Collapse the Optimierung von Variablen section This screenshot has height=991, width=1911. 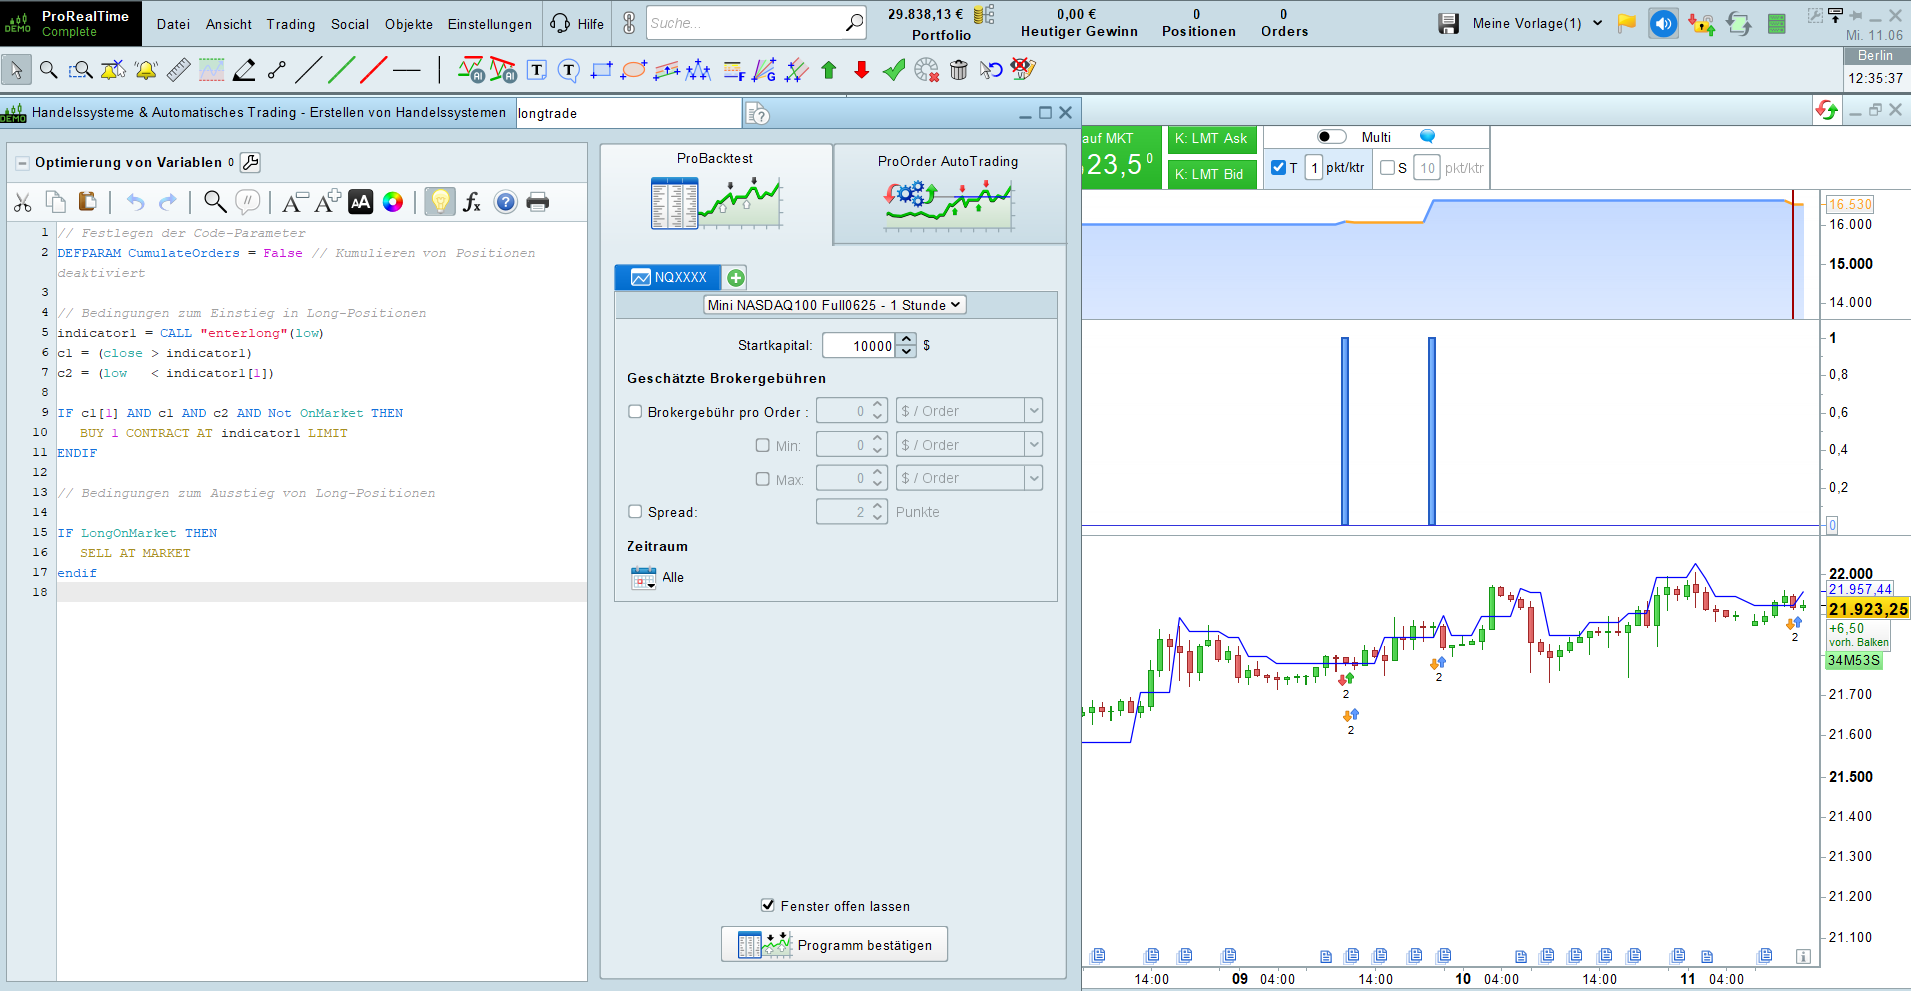pos(22,163)
